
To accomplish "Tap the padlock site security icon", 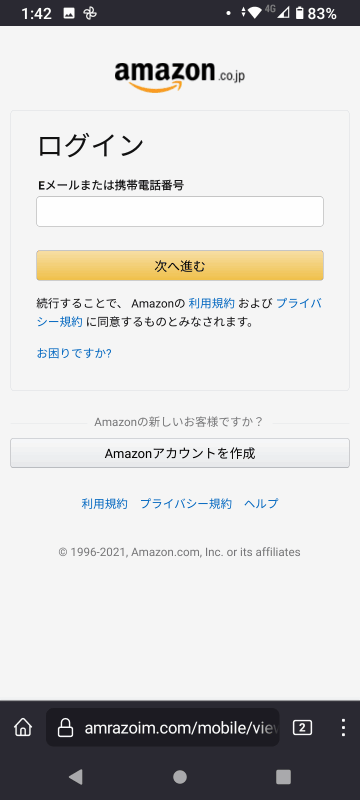I will tap(65, 728).
